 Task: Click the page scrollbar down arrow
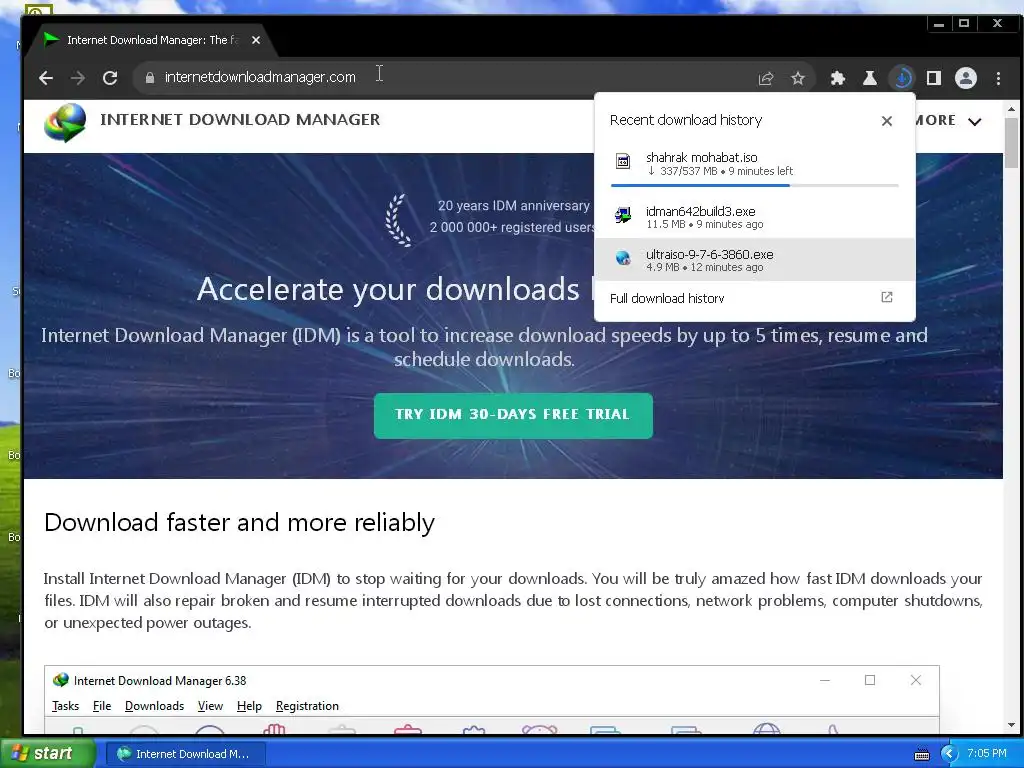pos(1011,725)
